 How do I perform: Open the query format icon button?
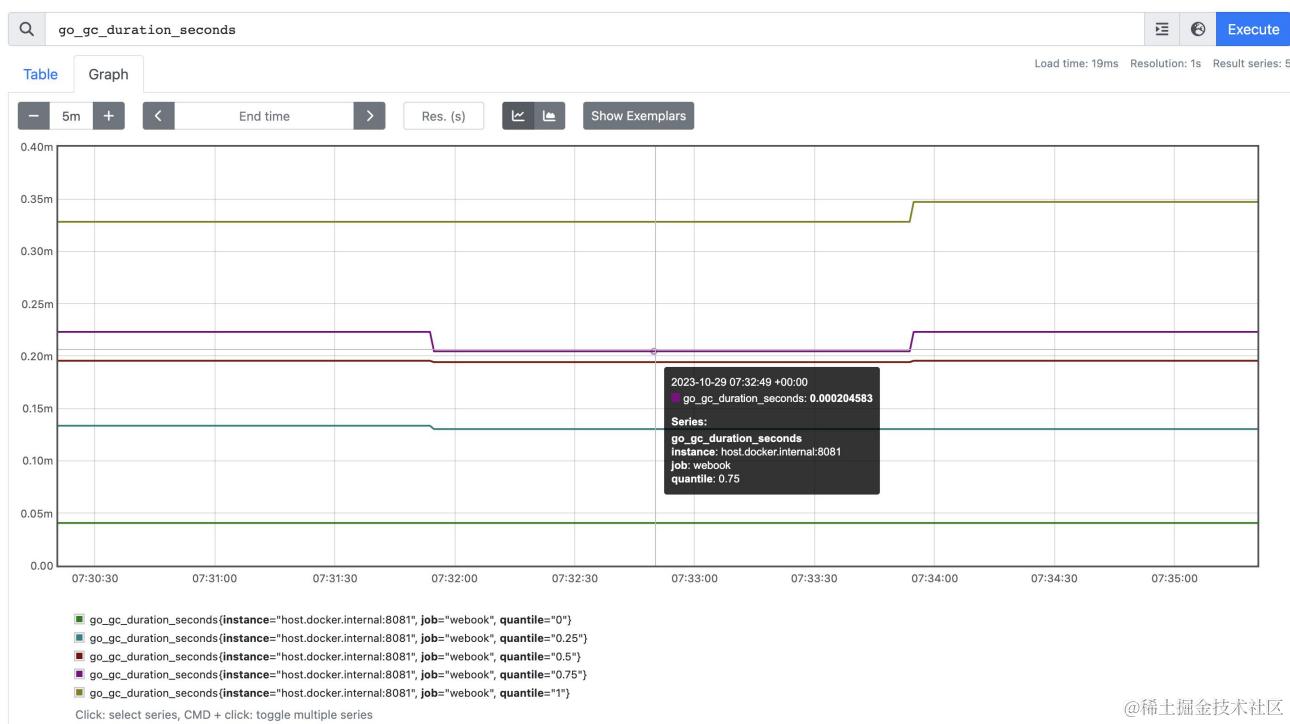click(x=1162, y=29)
